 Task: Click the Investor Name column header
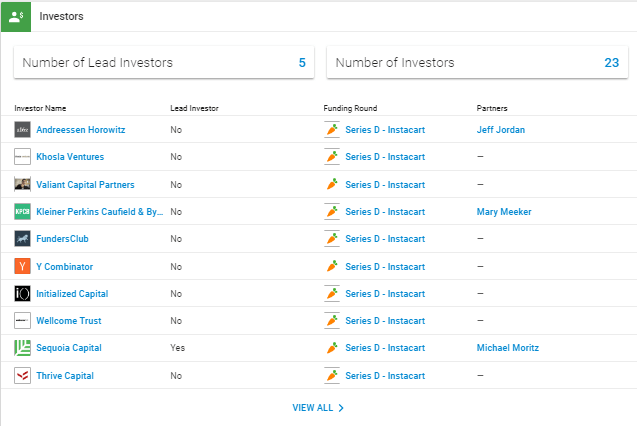[x=40, y=108]
